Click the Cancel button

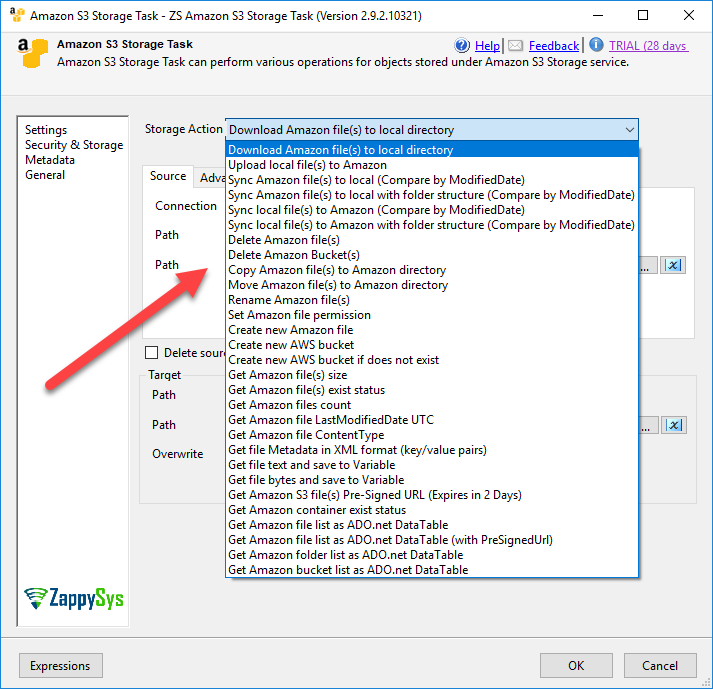pos(660,665)
